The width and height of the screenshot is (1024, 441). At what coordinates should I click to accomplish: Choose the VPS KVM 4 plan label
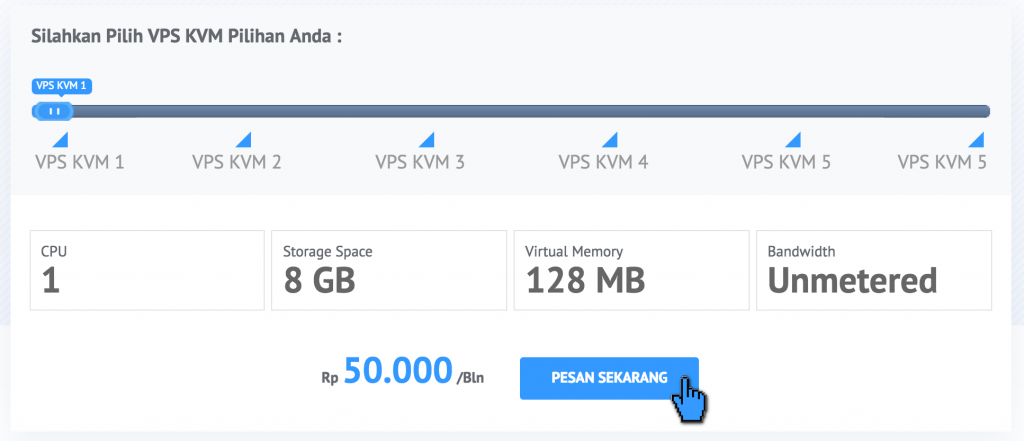tap(603, 162)
